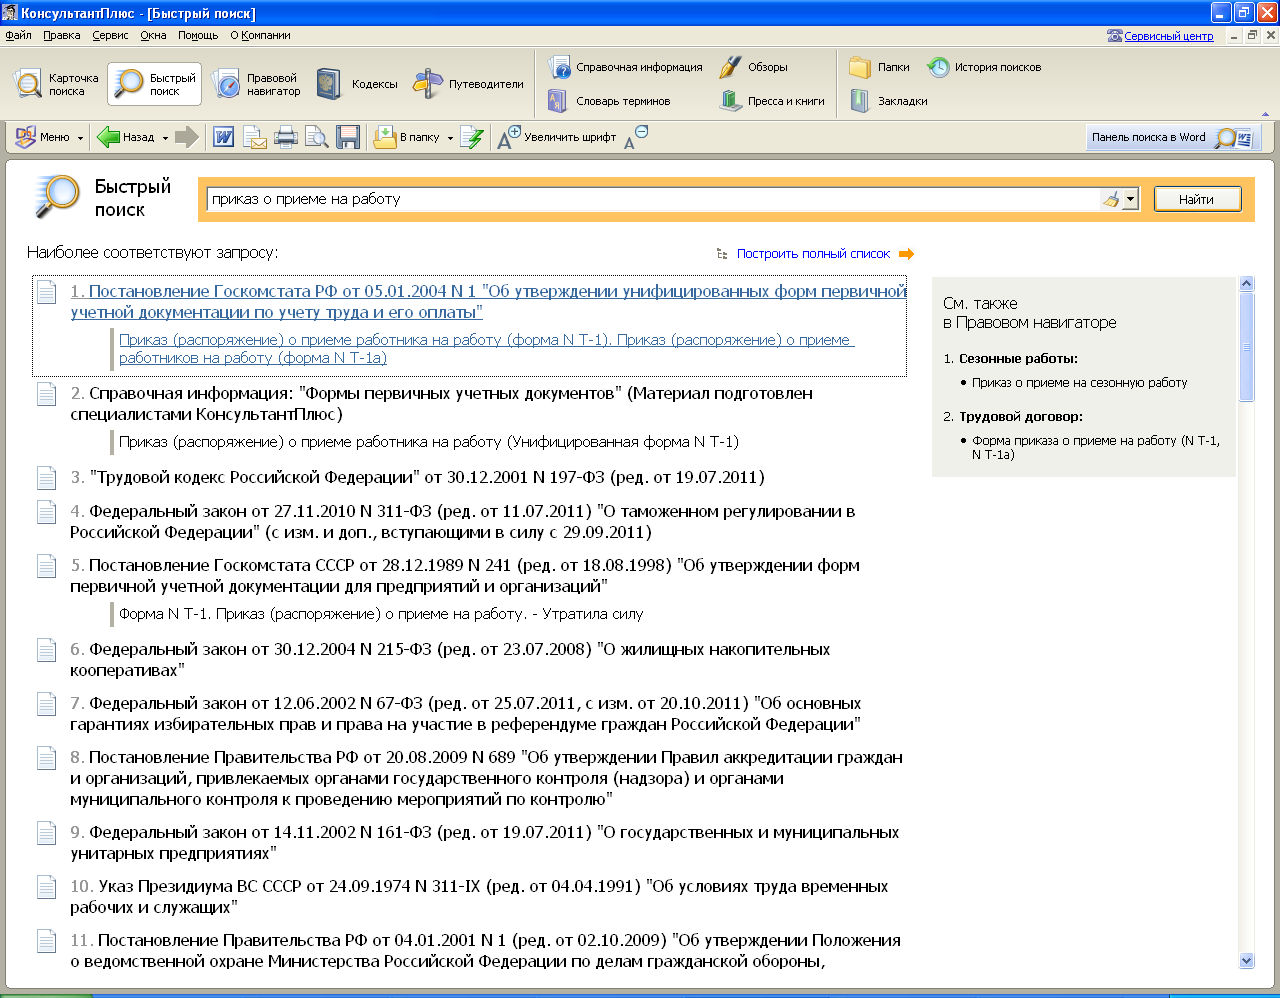Open the search query history dropdown

click(x=1131, y=199)
